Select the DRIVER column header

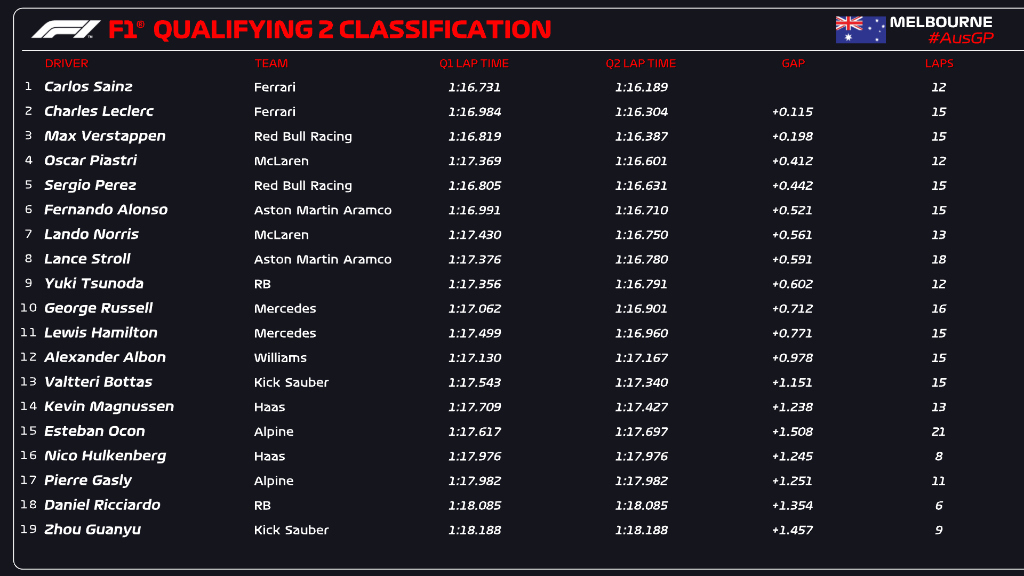(x=67, y=63)
